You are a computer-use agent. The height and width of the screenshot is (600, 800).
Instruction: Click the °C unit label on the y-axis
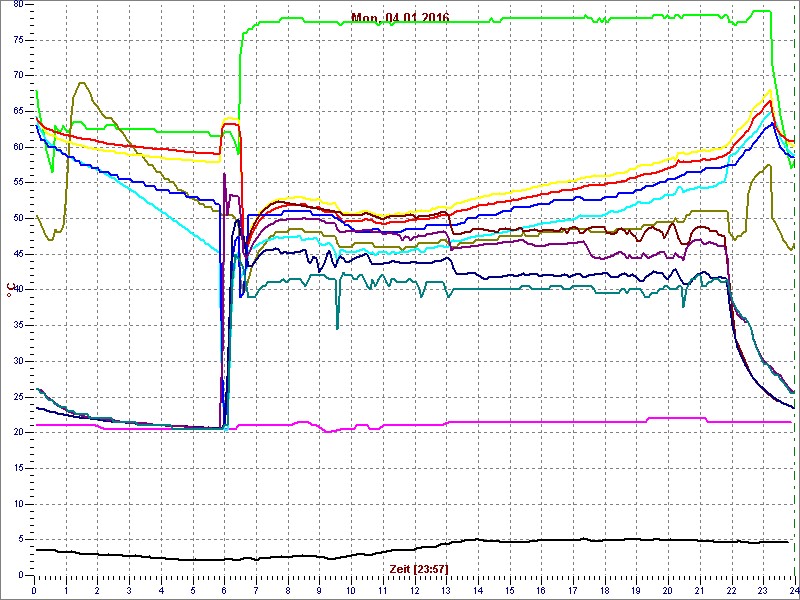coord(11,290)
